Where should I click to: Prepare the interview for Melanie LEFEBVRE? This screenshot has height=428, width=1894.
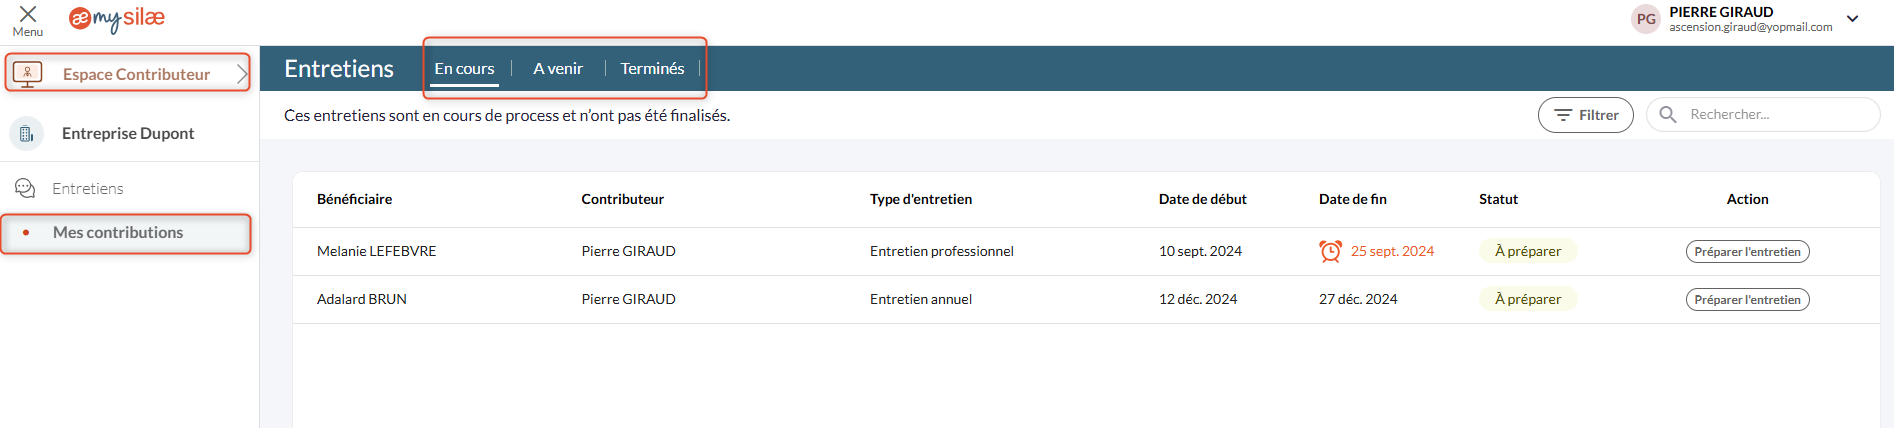click(1747, 252)
